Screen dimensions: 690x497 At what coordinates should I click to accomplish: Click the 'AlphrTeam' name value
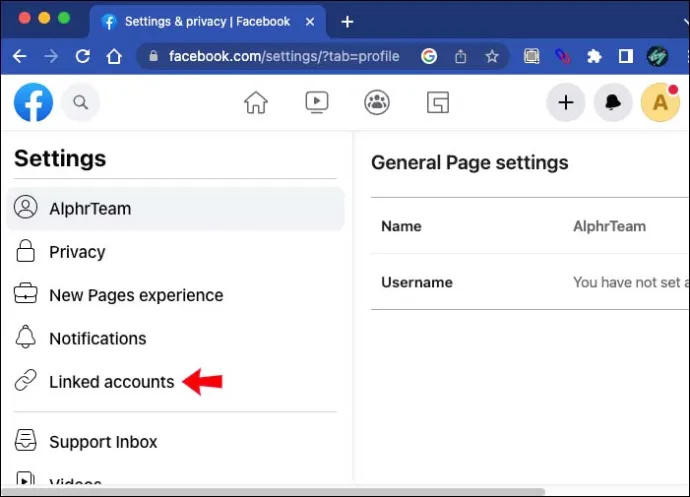pyautogui.click(x=609, y=226)
